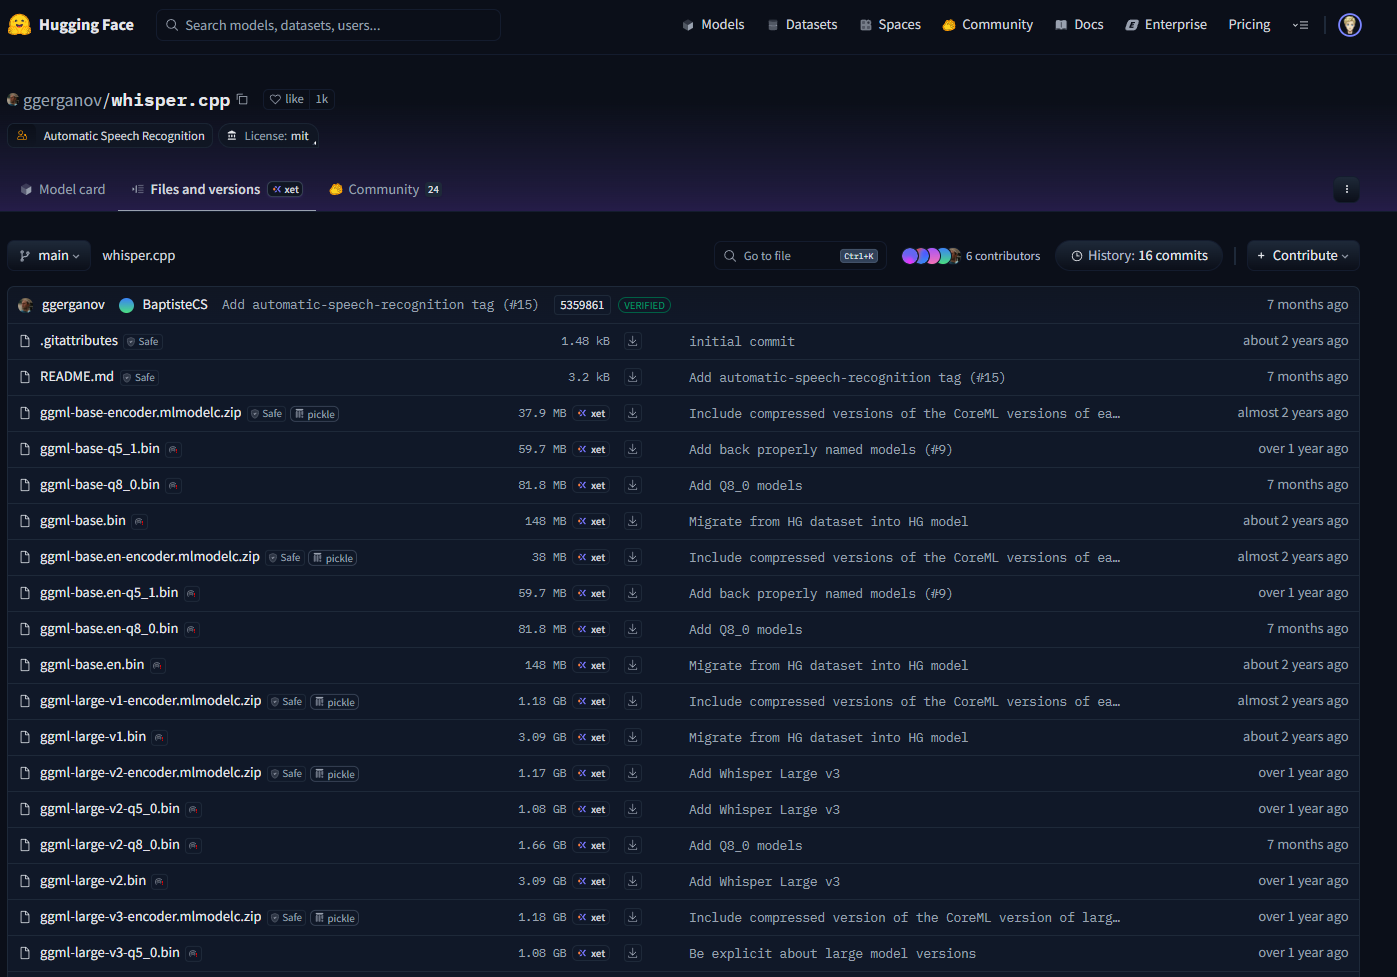Open Docs in the top navigation
This screenshot has width=1397, height=977.
(x=1079, y=25)
